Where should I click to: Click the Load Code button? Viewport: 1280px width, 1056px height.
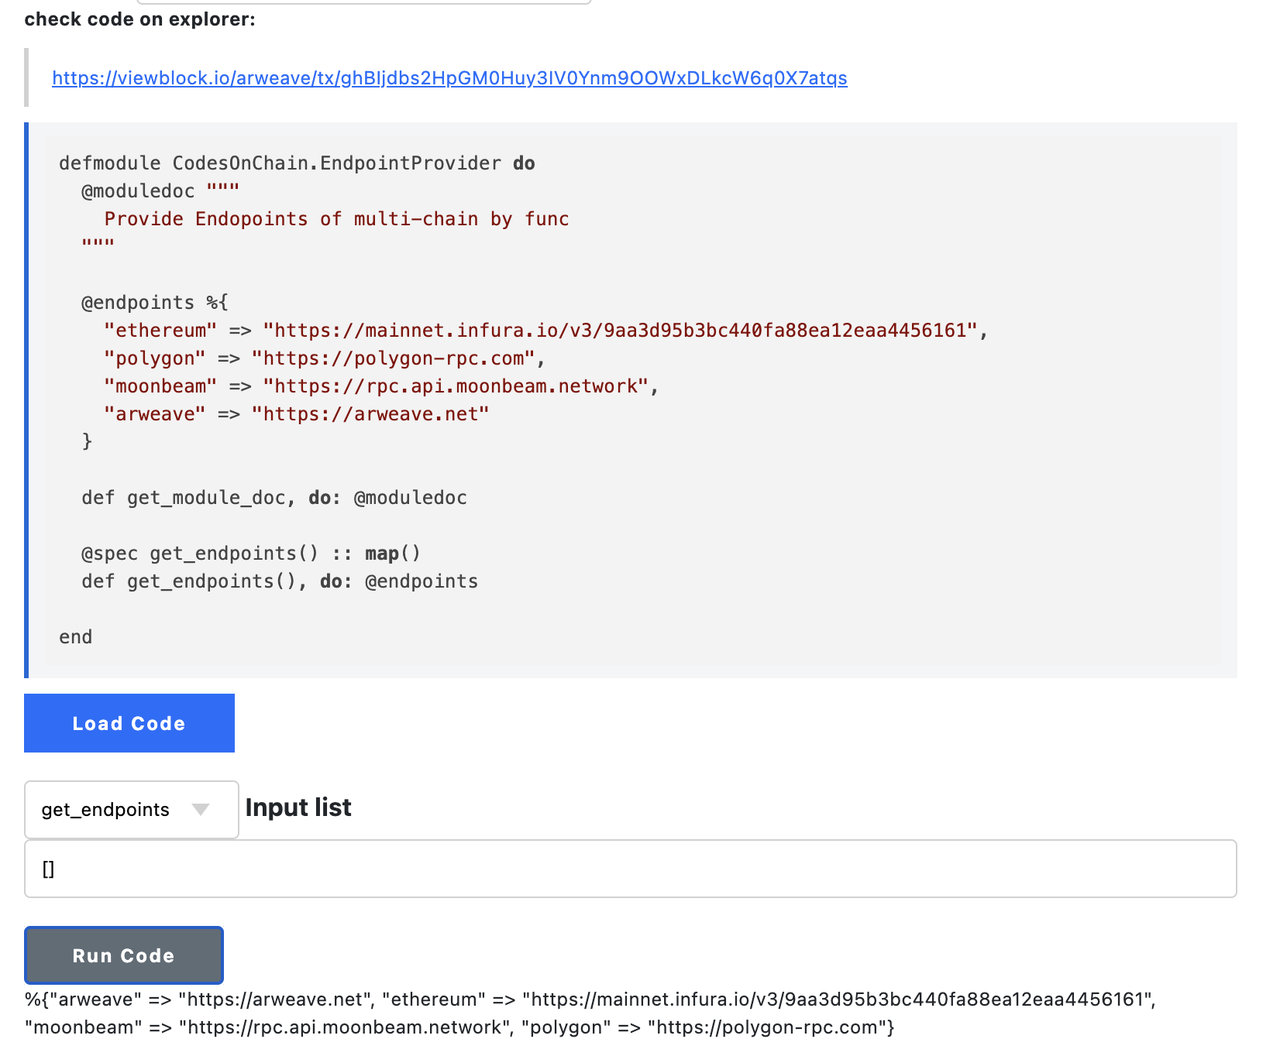pyautogui.click(x=129, y=723)
